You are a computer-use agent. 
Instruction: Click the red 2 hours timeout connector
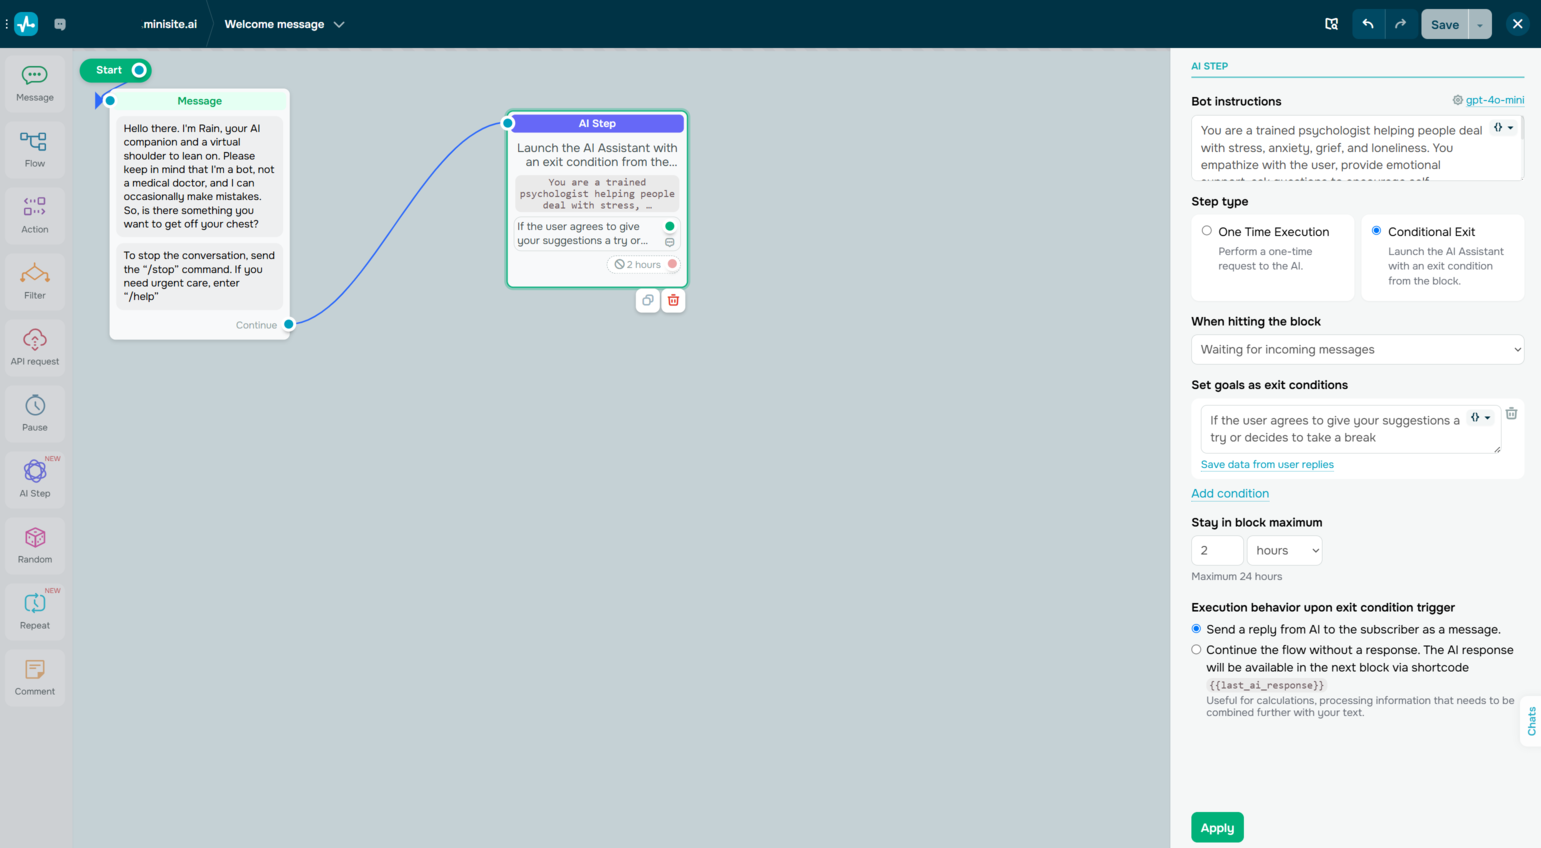pyautogui.click(x=672, y=264)
